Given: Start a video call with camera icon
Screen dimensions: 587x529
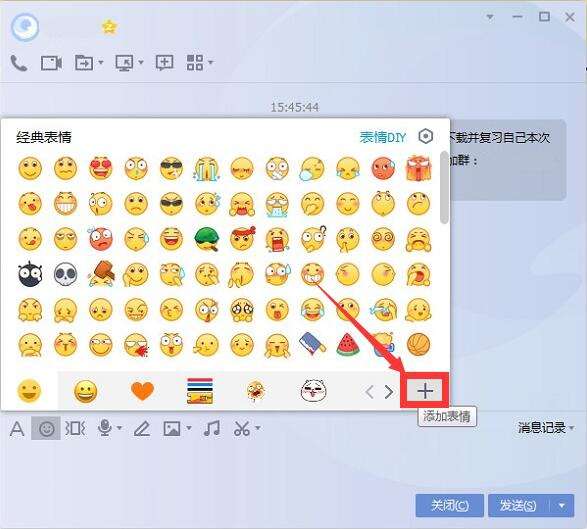Looking at the screenshot, I should [52, 63].
